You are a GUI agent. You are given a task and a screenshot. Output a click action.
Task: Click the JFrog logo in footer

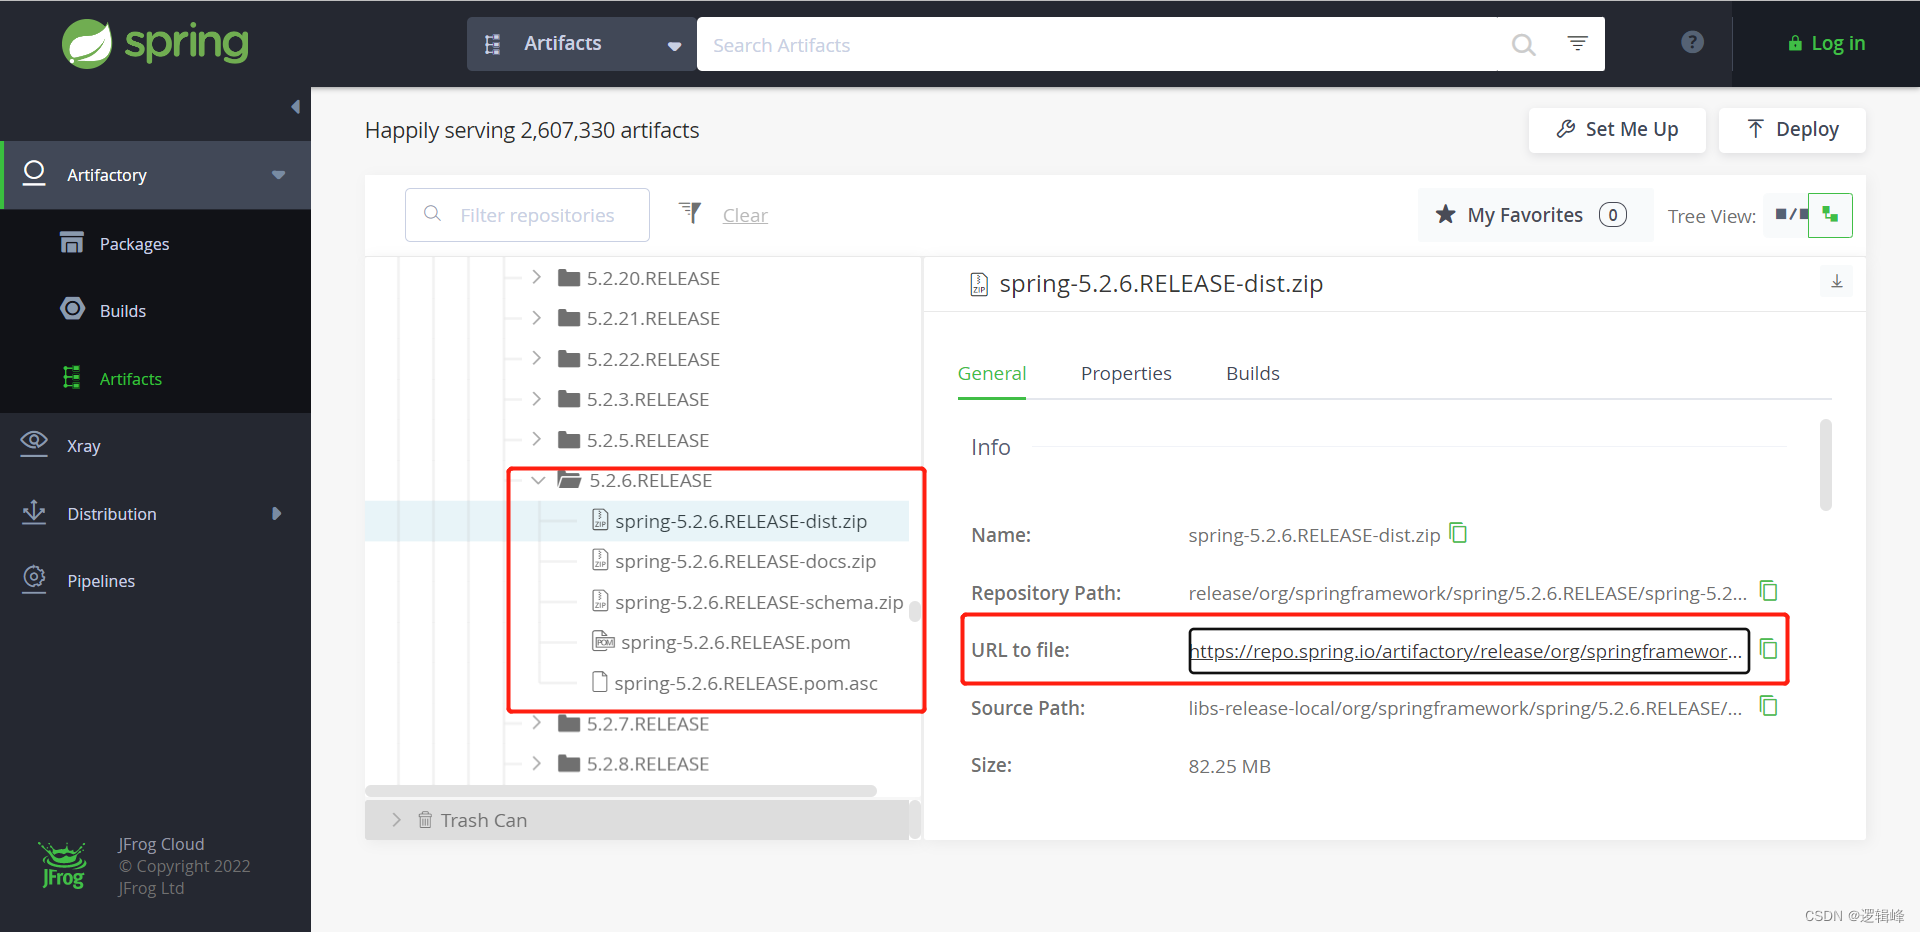pyautogui.click(x=63, y=866)
